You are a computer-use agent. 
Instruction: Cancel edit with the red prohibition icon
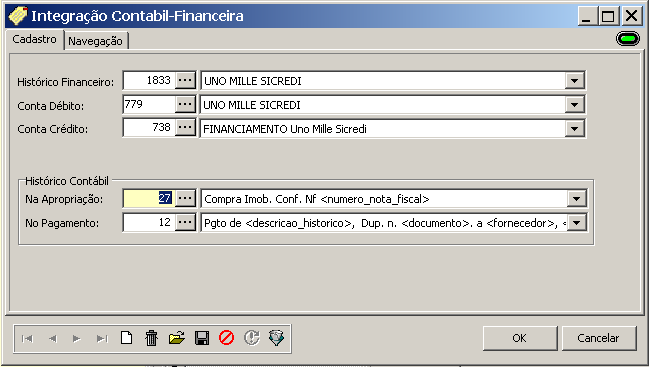coord(226,338)
